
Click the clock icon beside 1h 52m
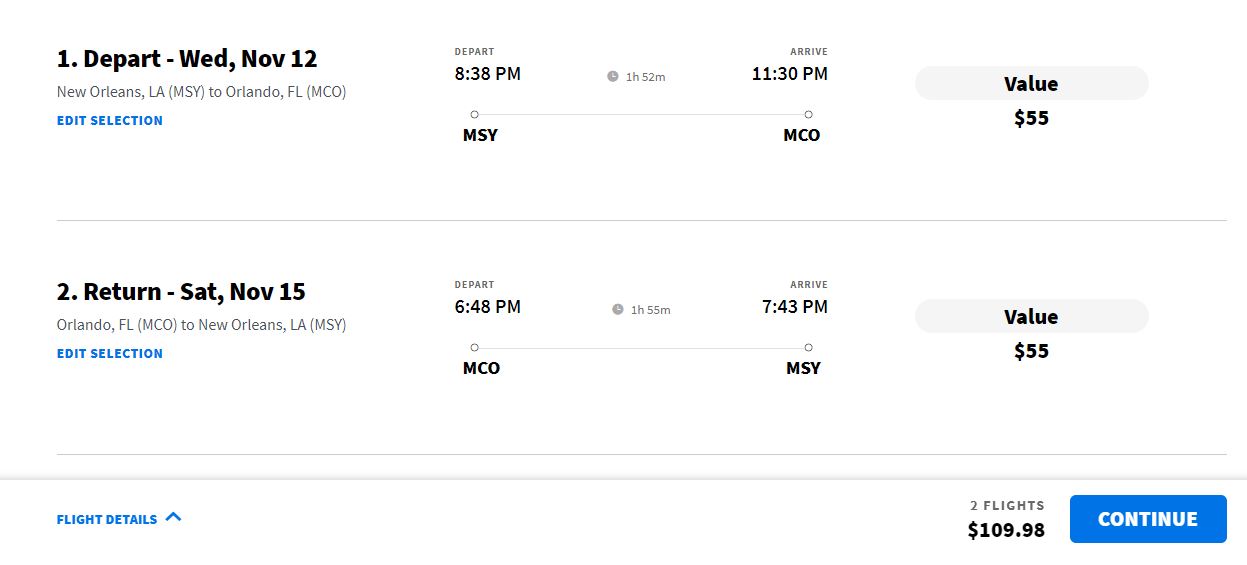[x=613, y=76]
